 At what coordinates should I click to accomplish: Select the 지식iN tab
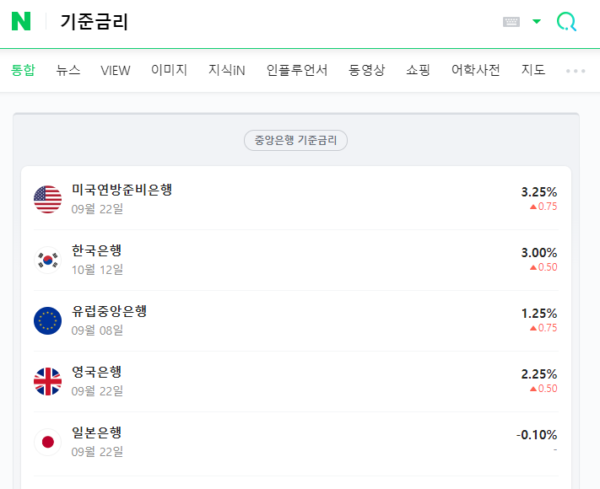point(227,70)
